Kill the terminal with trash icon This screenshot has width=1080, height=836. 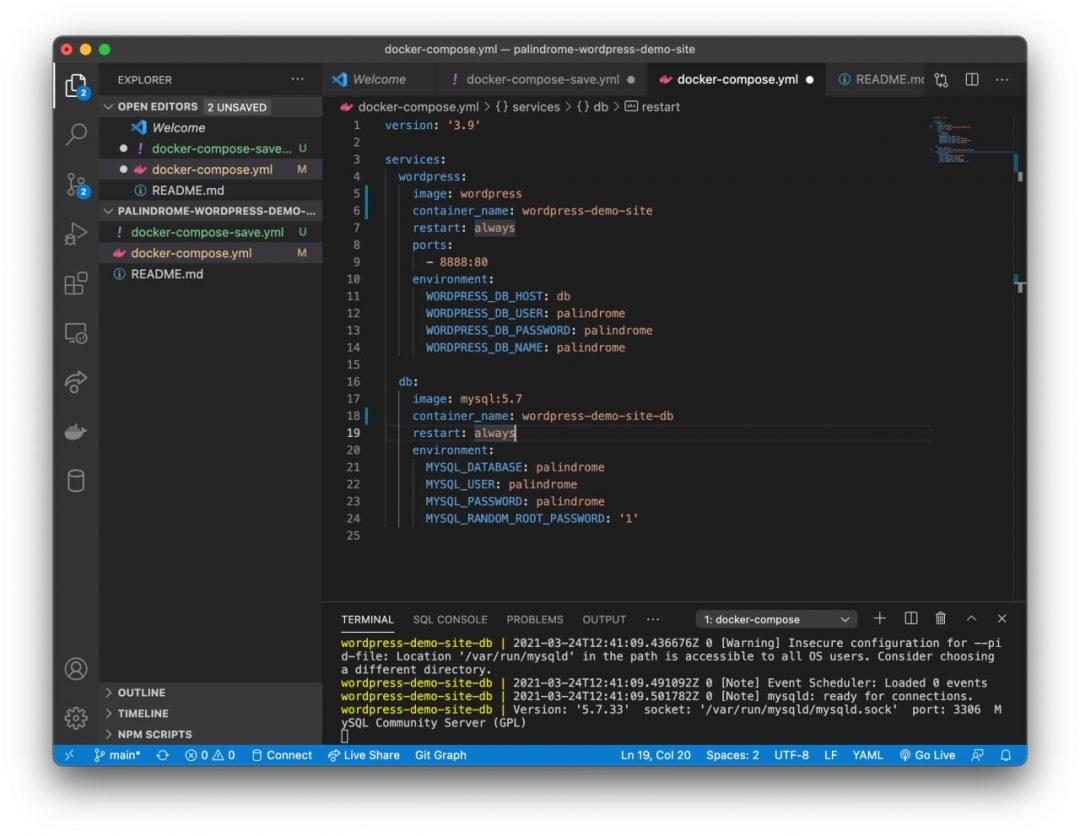[940, 619]
